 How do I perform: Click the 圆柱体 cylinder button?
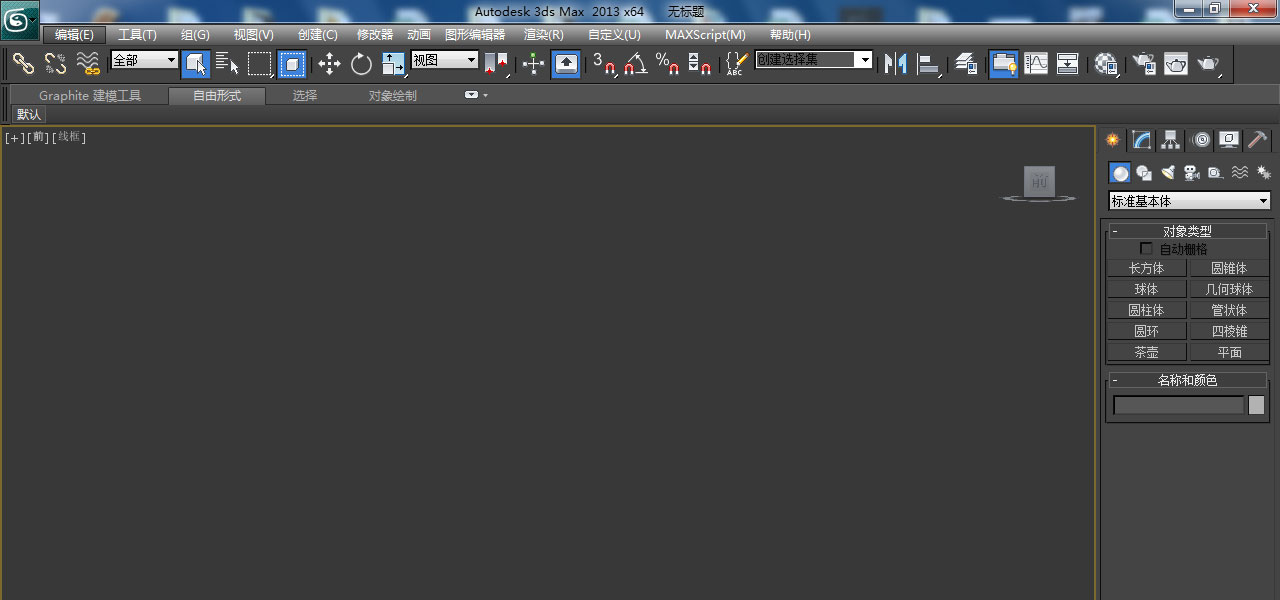[x=1147, y=310]
